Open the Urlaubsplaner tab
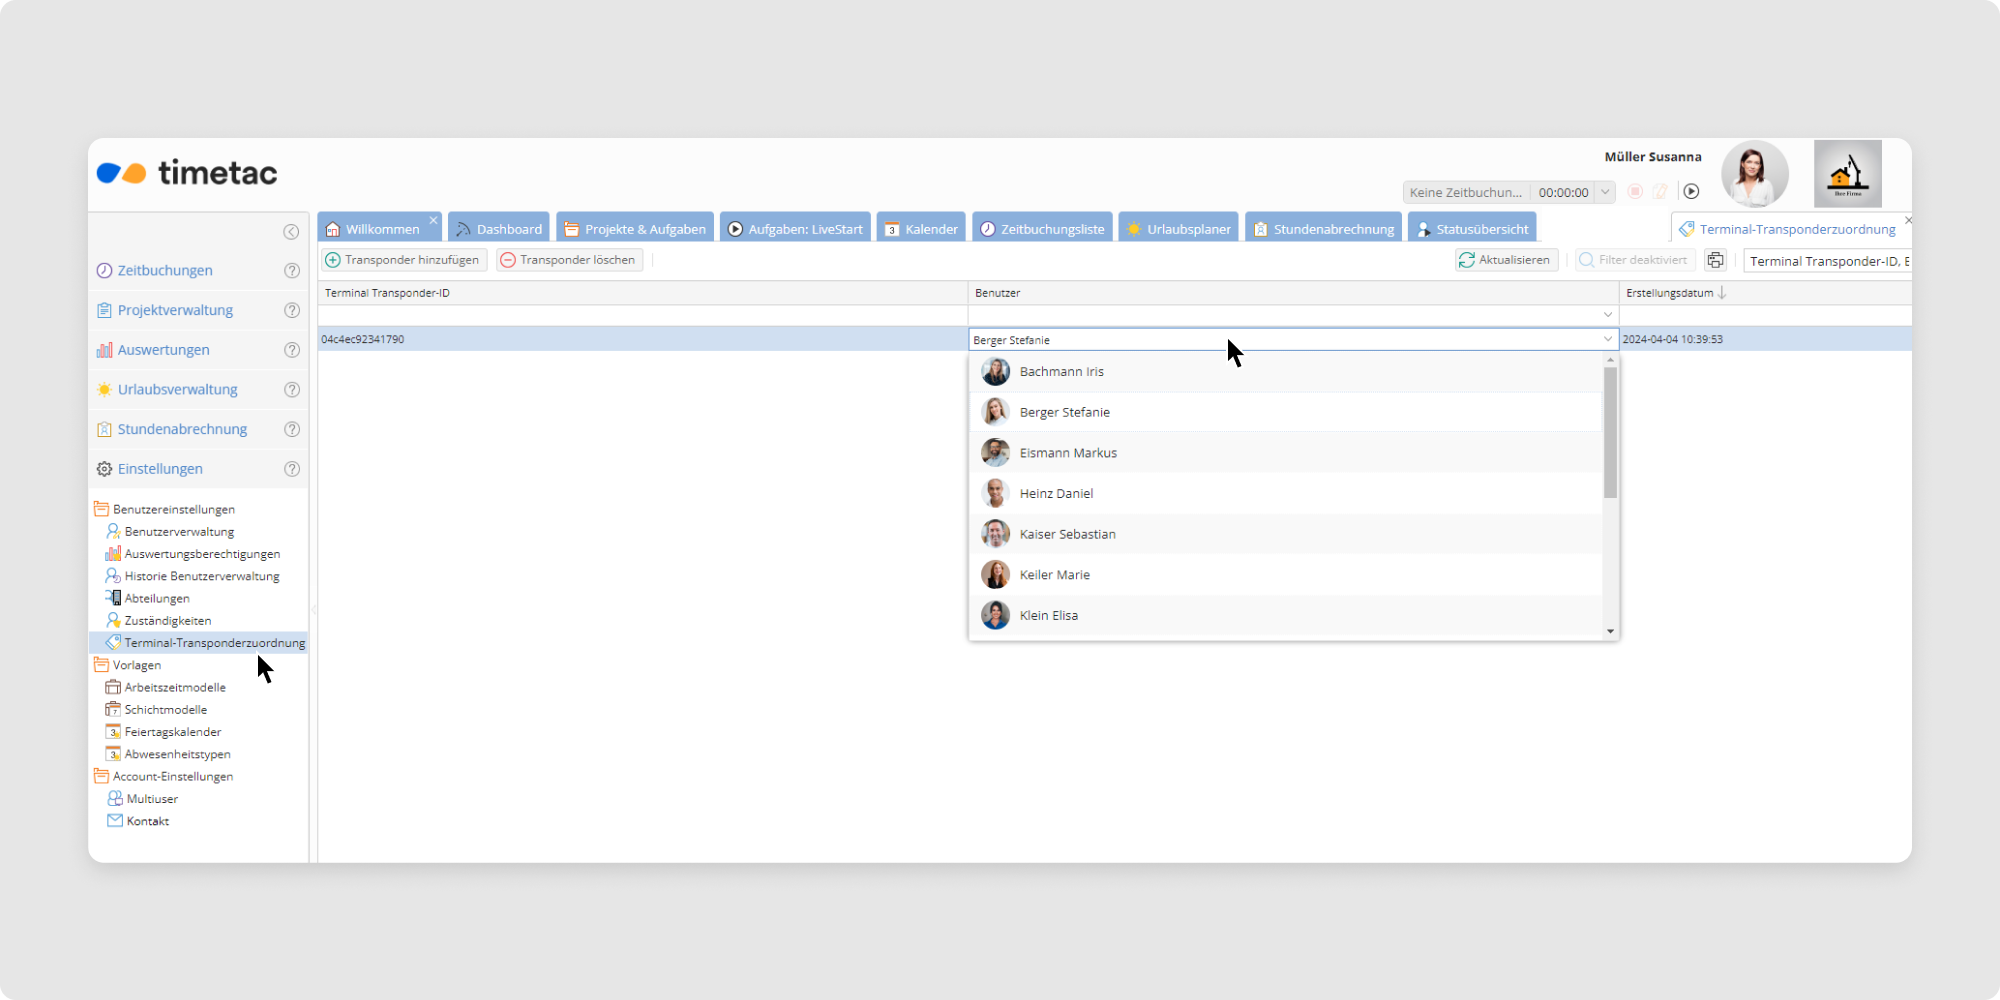Image resolution: width=2000 pixels, height=1000 pixels. point(1179,229)
